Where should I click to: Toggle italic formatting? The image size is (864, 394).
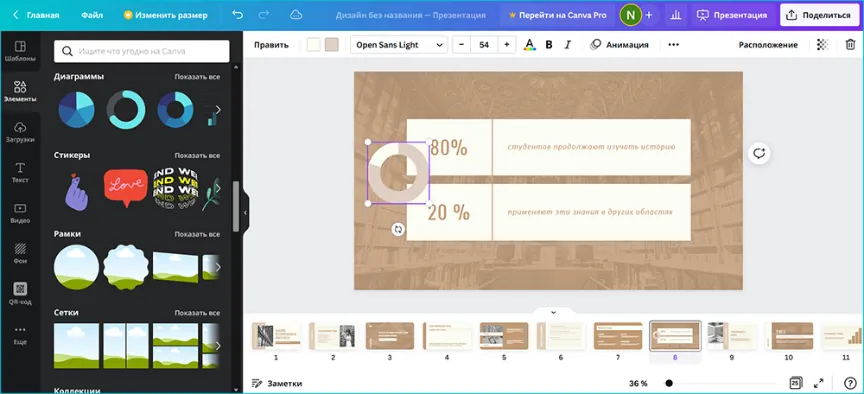[568, 45]
